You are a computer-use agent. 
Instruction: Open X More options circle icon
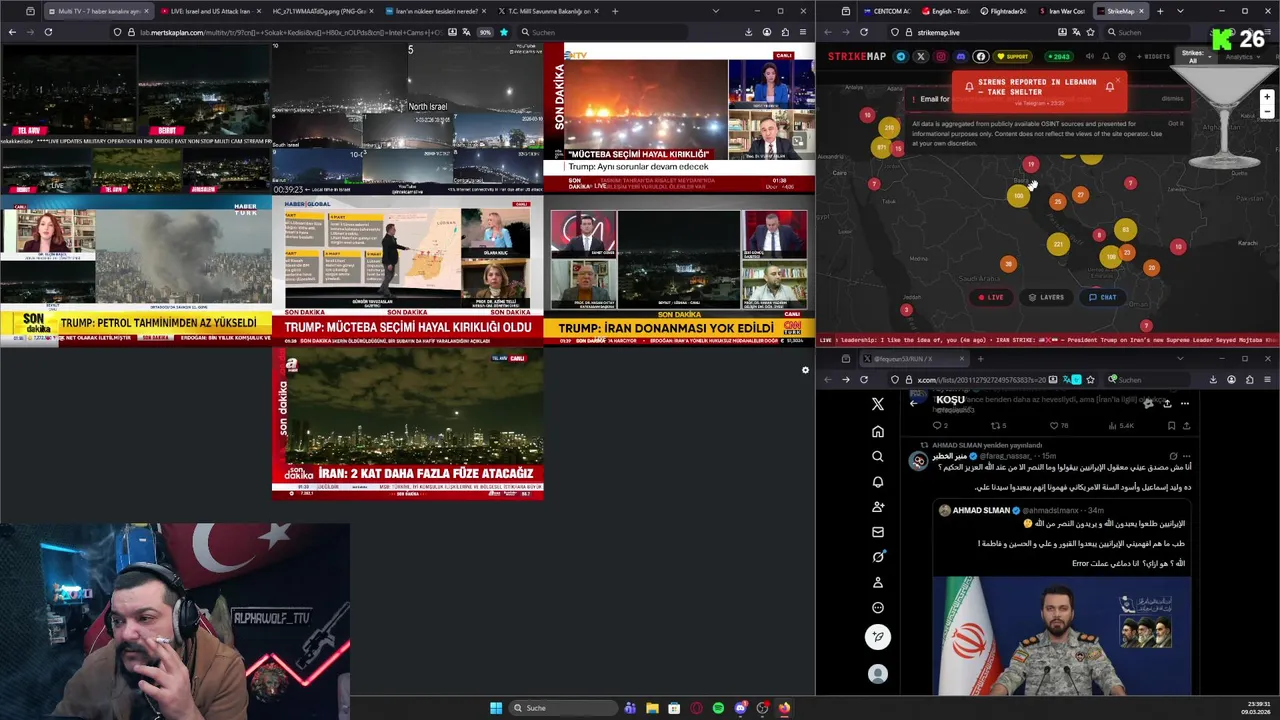pyautogui.click(x=878, y=607)
